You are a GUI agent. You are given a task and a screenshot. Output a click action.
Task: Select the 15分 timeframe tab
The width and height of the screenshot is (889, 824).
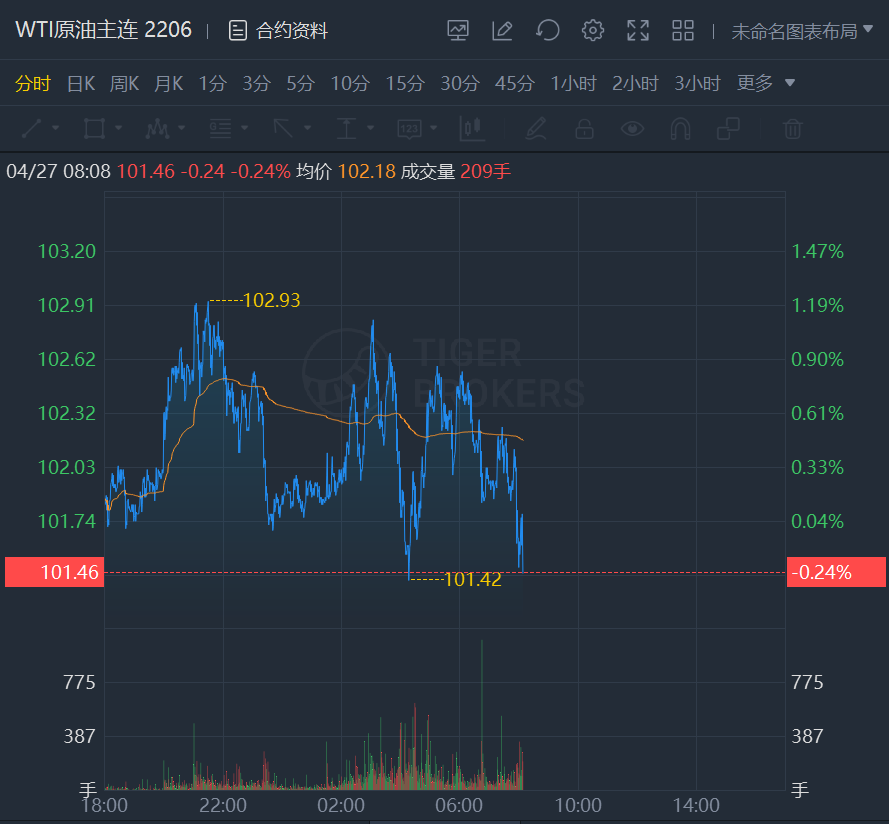tap(405, 83)
